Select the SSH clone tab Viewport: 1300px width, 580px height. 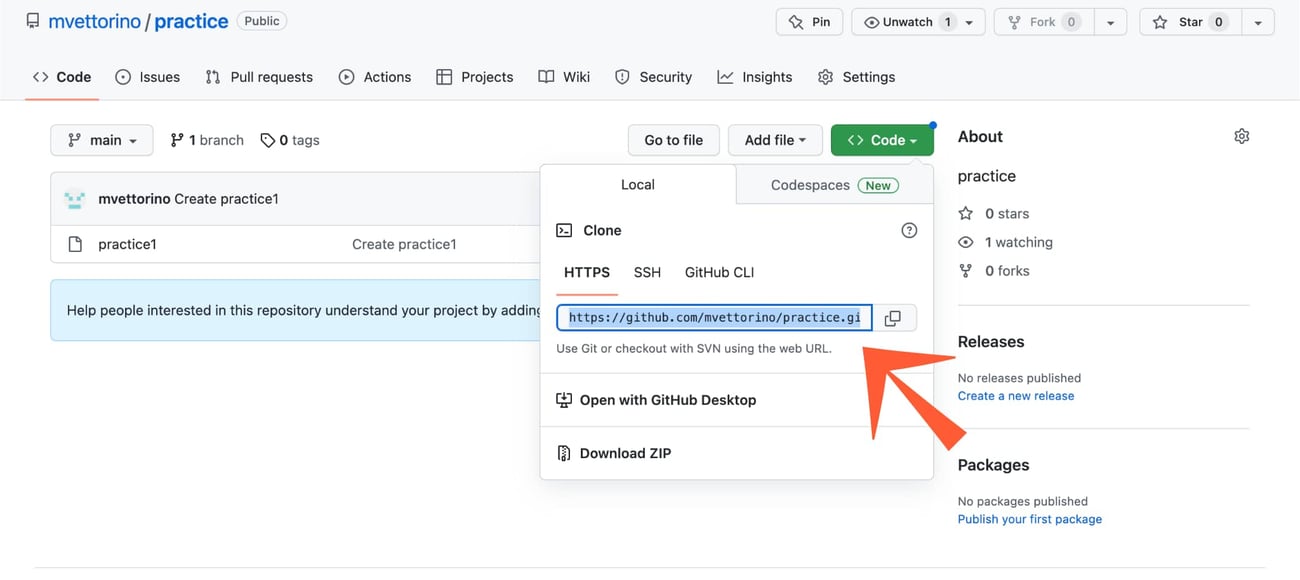point(647,272)
